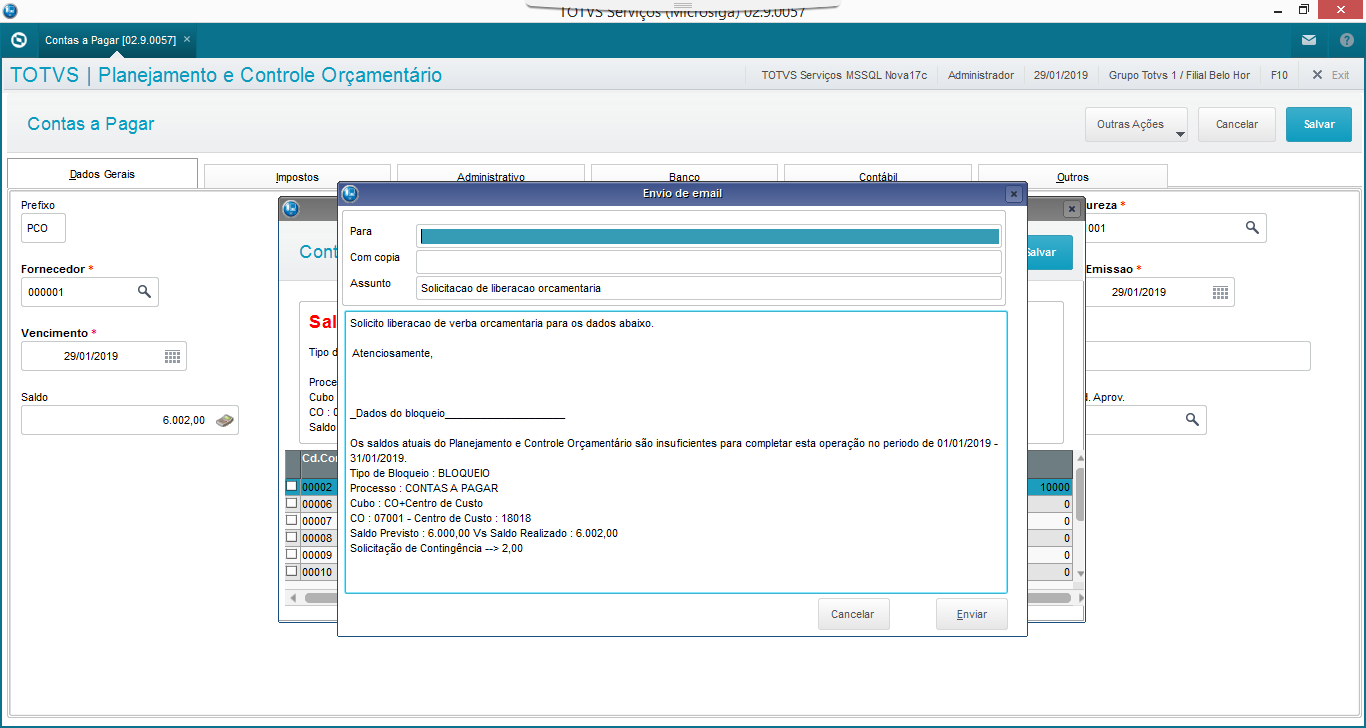Click the "Processo : CONTAS A PAGAR" line
The height and width of the screenshot is (728, 1366).
(x=424, y=488)
